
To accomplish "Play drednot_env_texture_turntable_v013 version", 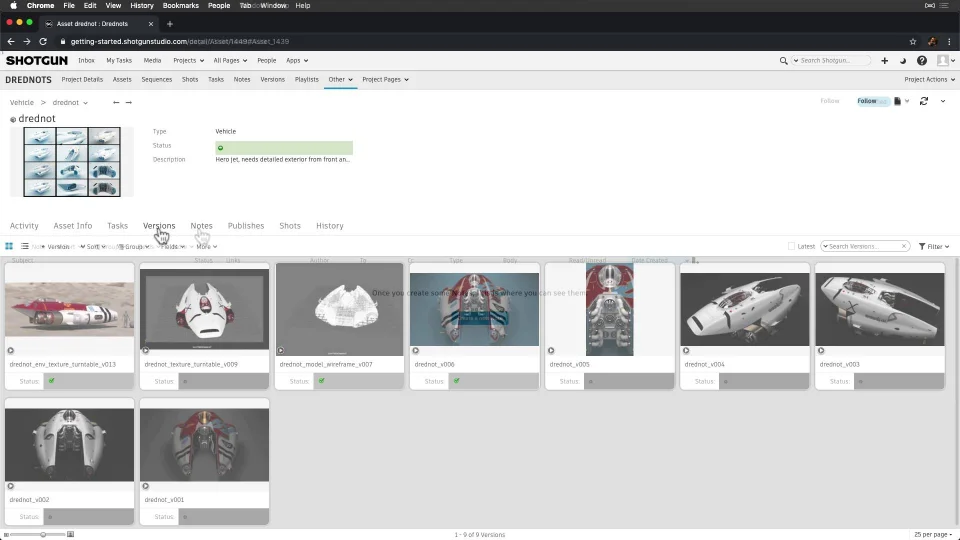I will coord(10,350).
